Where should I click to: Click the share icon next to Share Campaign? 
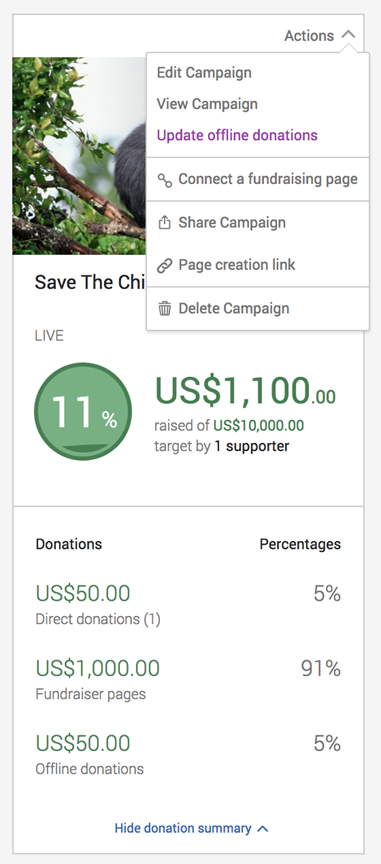coord(164,223)
